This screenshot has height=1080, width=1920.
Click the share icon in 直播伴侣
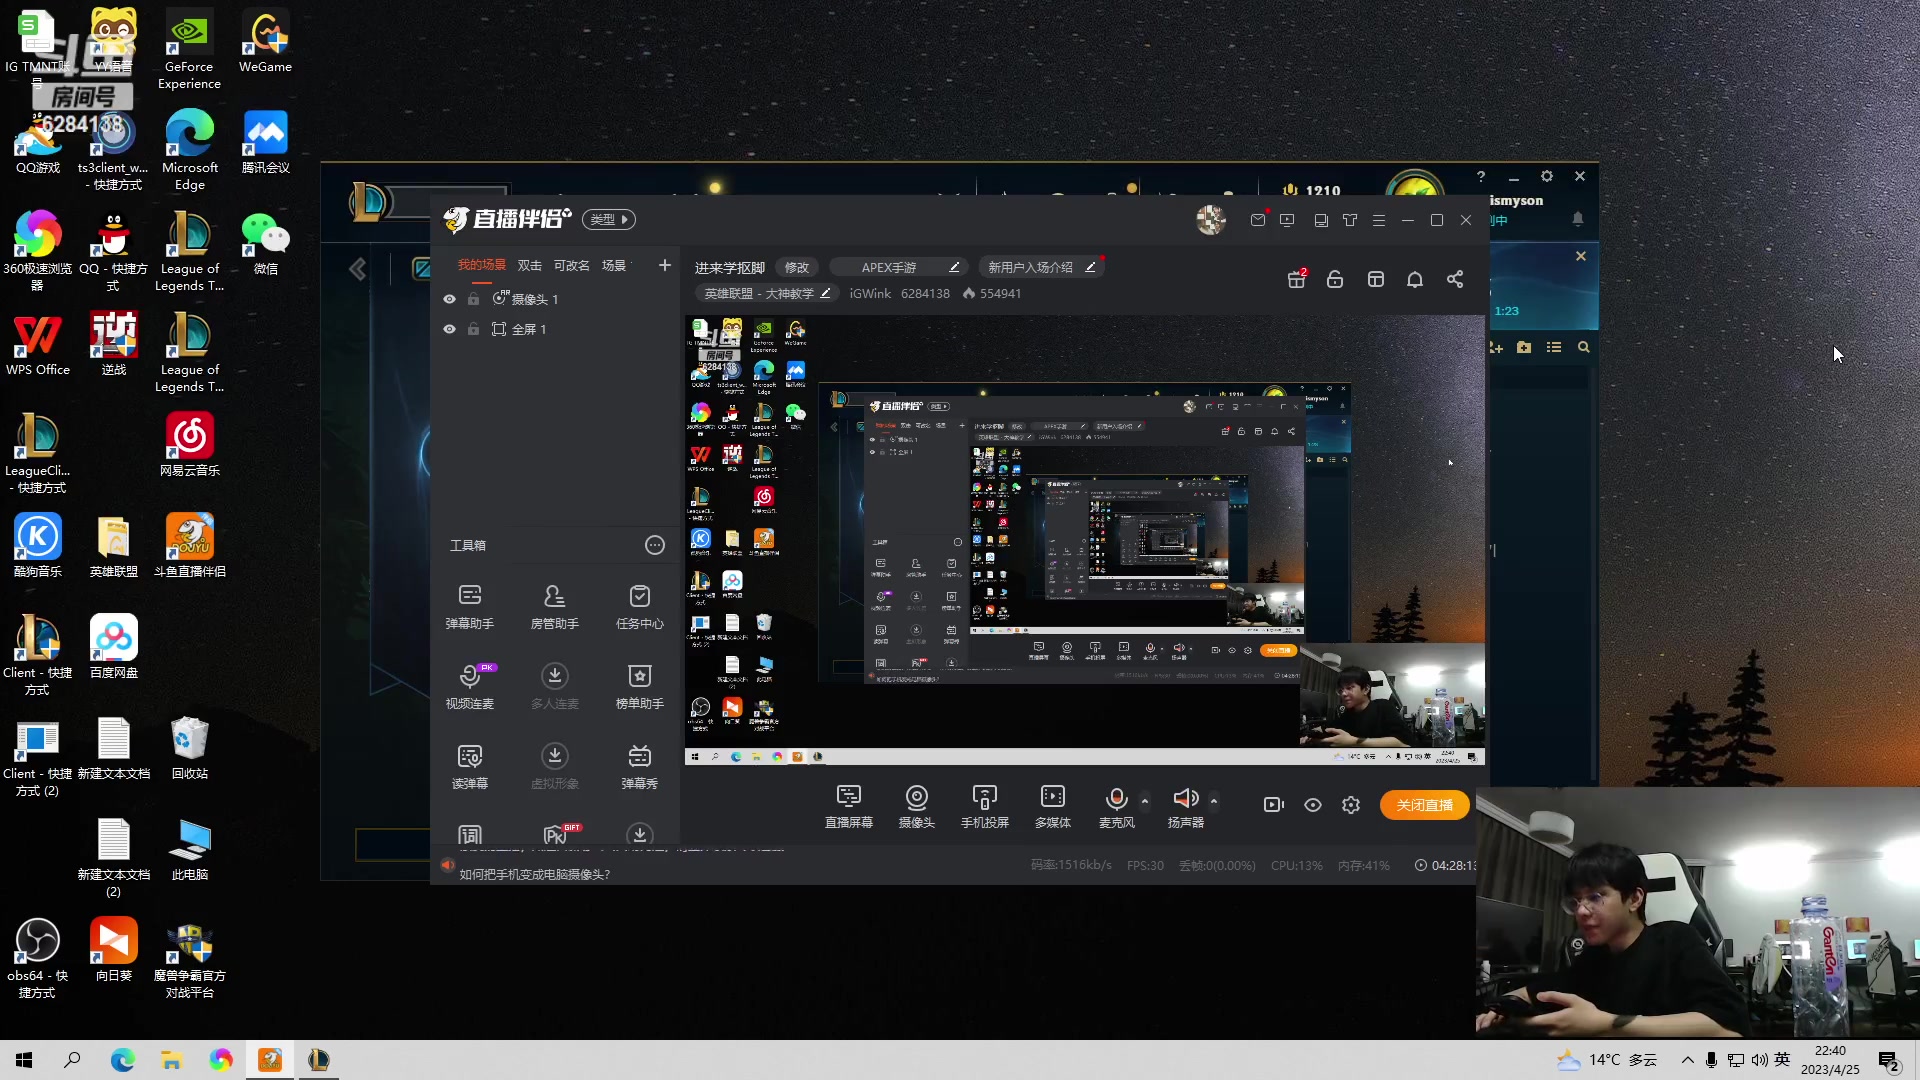coord(1455,279)
